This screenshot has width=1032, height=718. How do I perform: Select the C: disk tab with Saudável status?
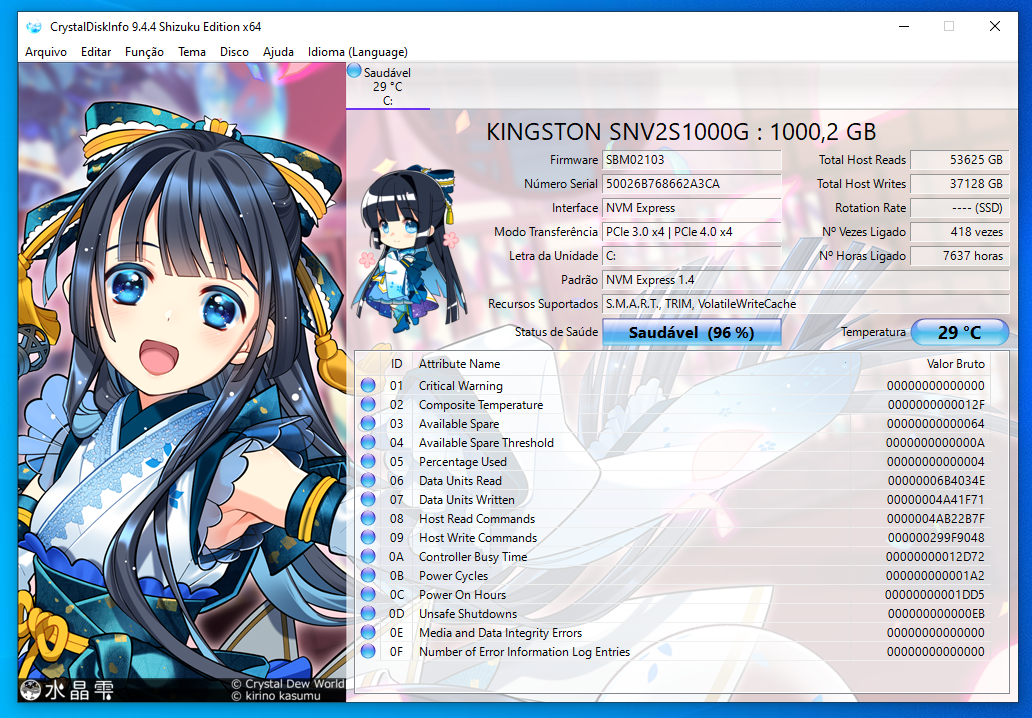388,86
